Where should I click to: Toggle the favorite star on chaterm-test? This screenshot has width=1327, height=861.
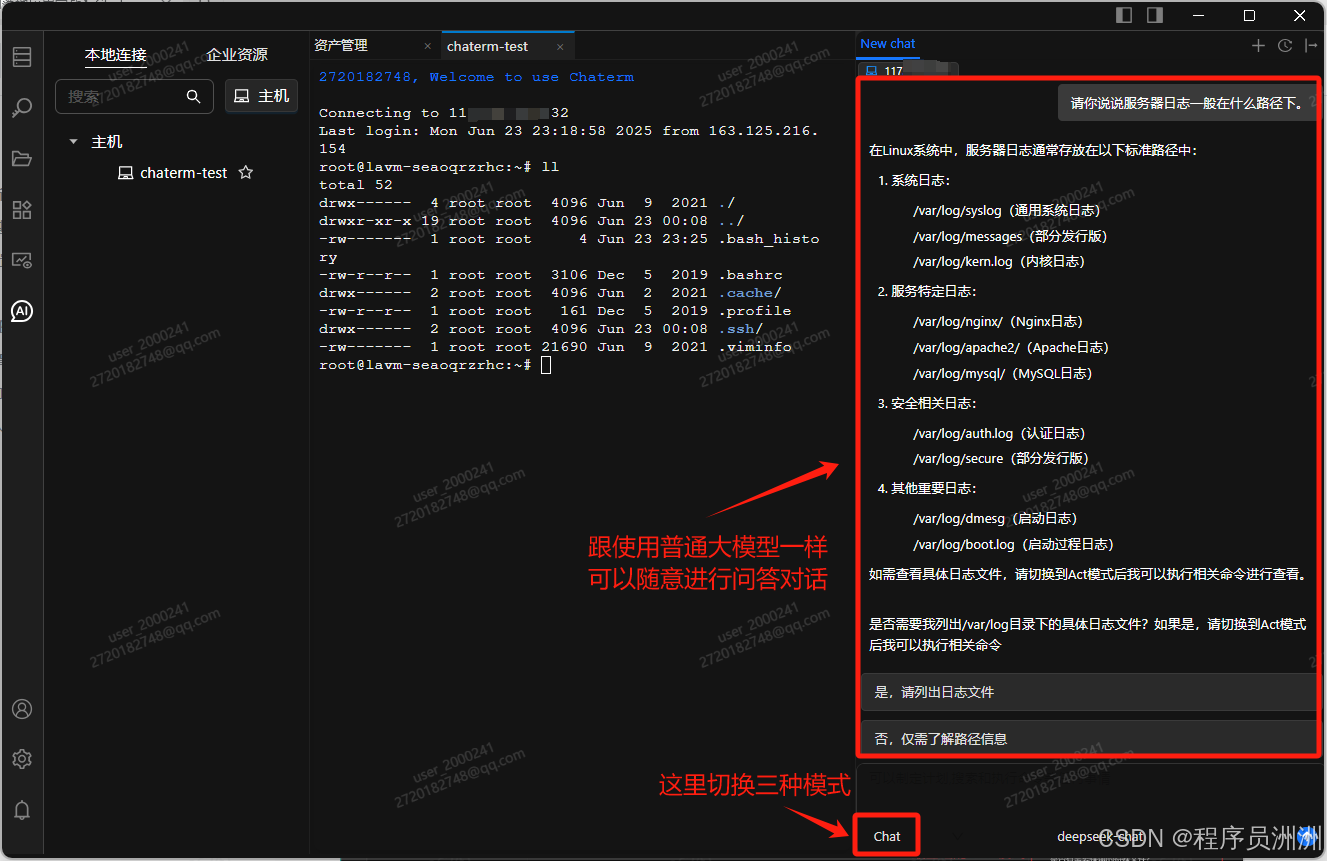(245, 172)
